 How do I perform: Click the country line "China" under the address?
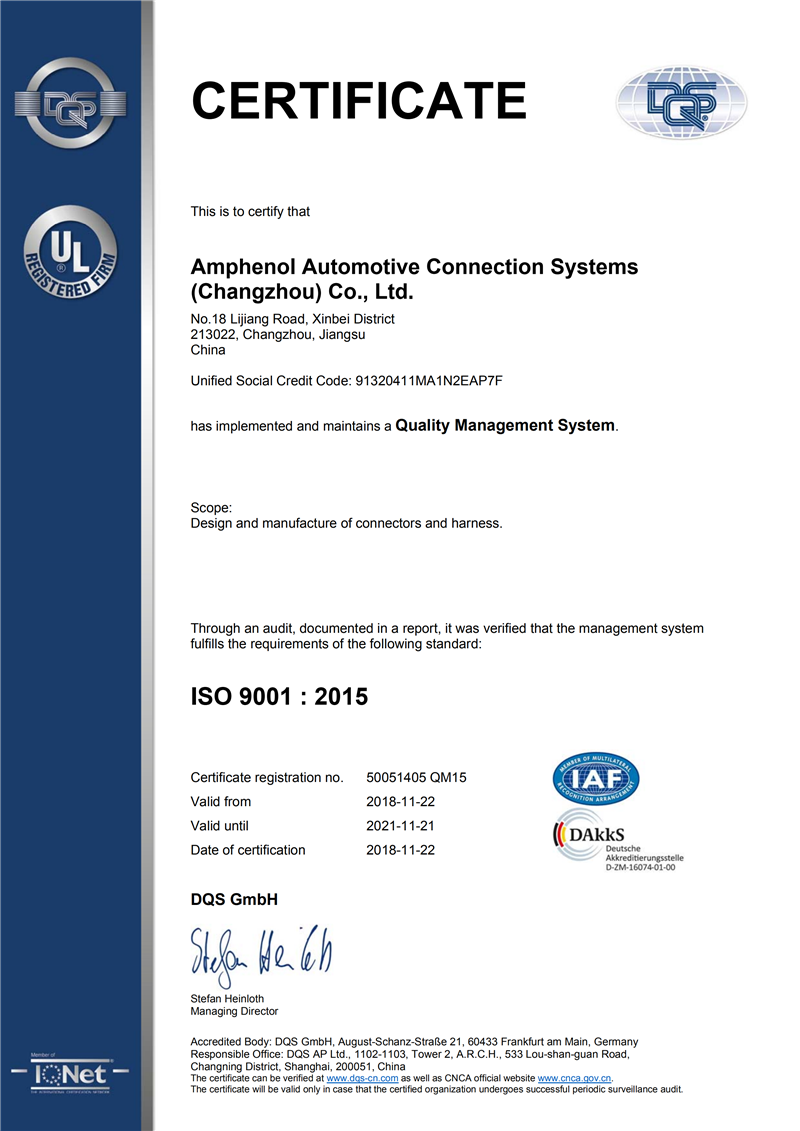208,350
